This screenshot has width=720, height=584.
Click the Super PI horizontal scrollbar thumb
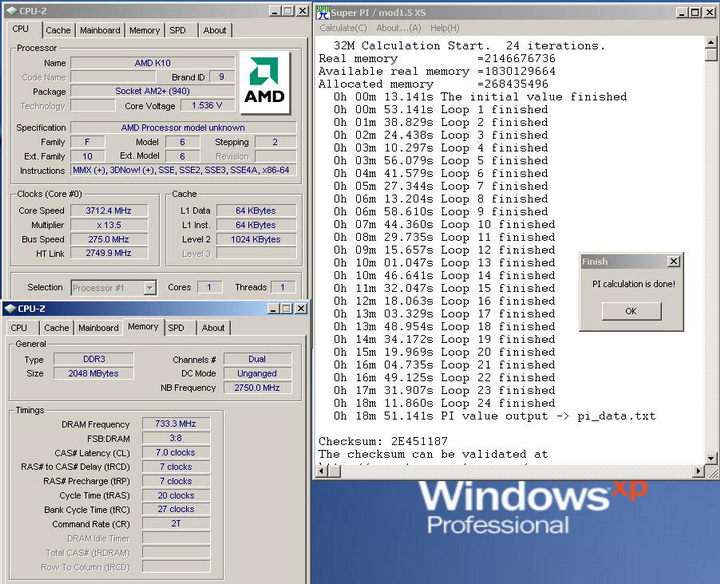(334, 471)
